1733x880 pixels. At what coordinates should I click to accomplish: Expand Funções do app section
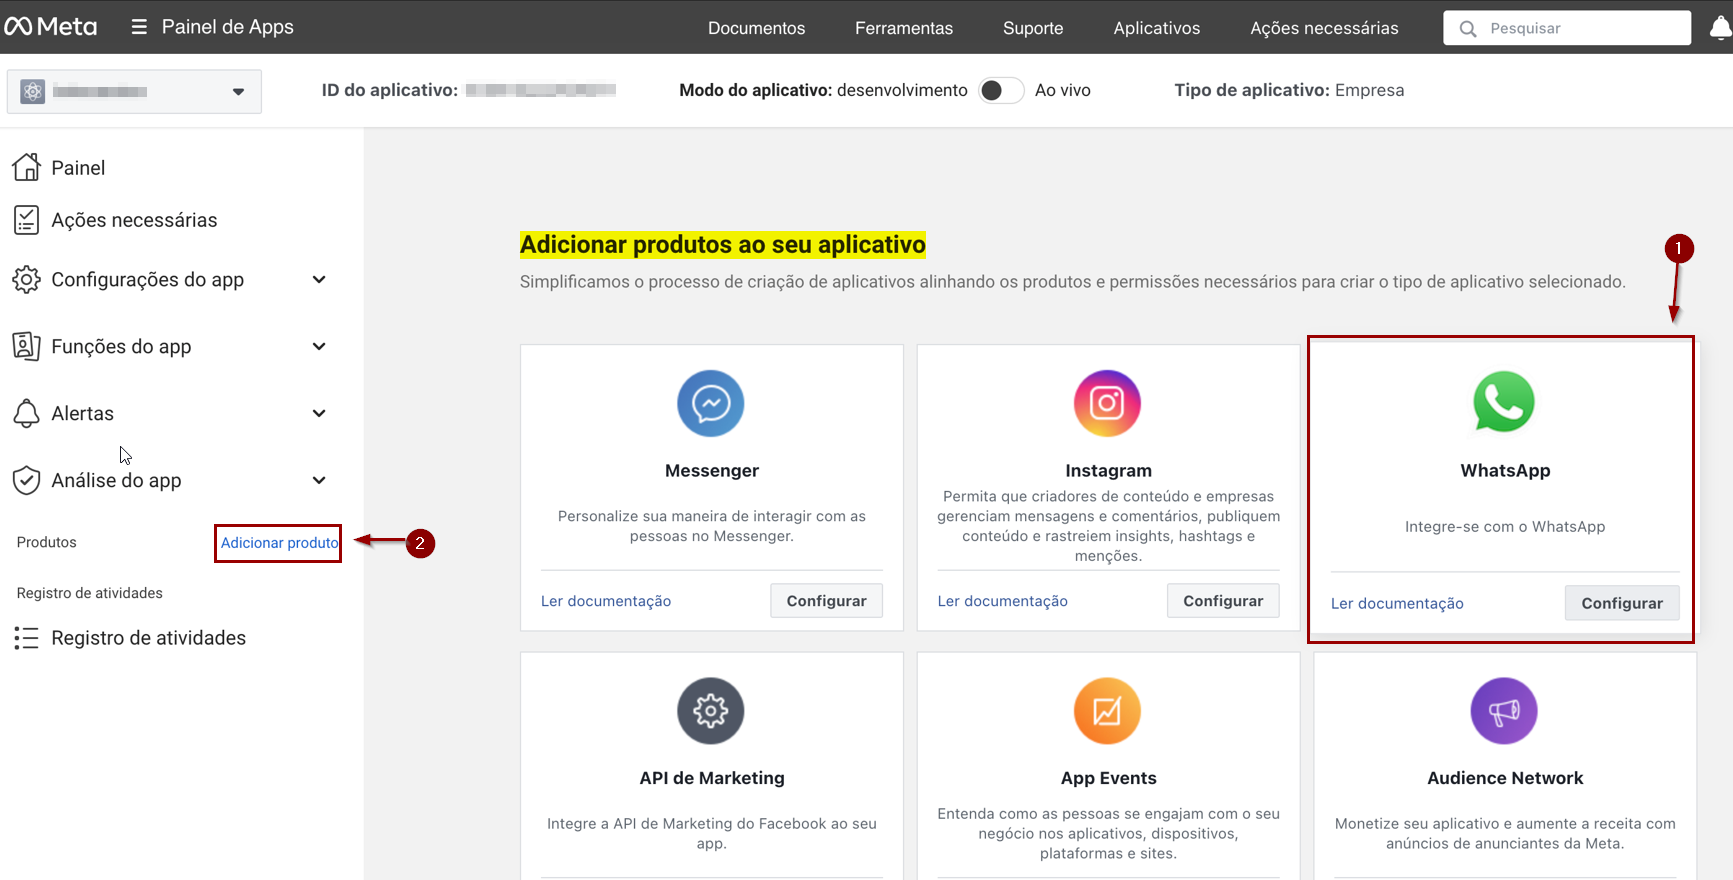pyautogui.click(x=319, y=347)
